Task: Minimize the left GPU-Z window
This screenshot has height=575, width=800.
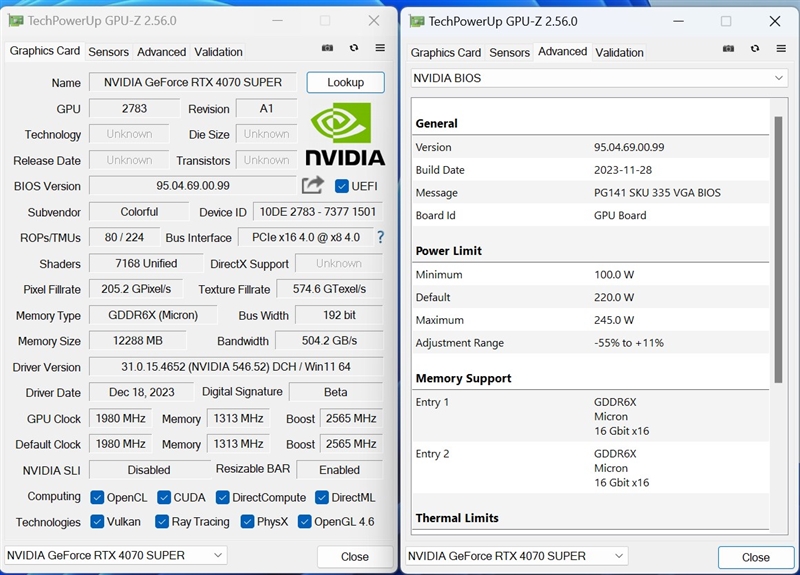Action: pos(277,21)
